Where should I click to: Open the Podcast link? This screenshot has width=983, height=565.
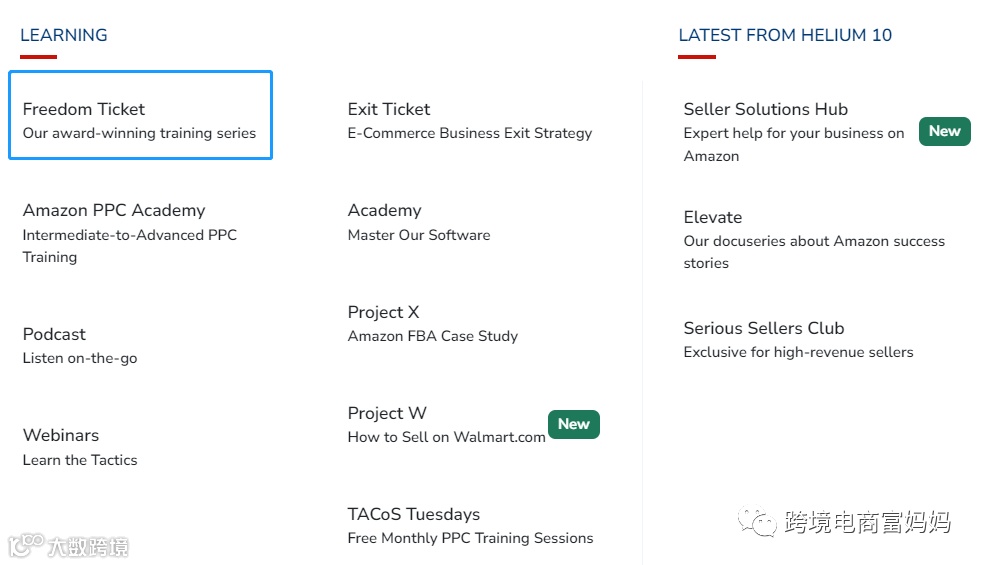54,334
